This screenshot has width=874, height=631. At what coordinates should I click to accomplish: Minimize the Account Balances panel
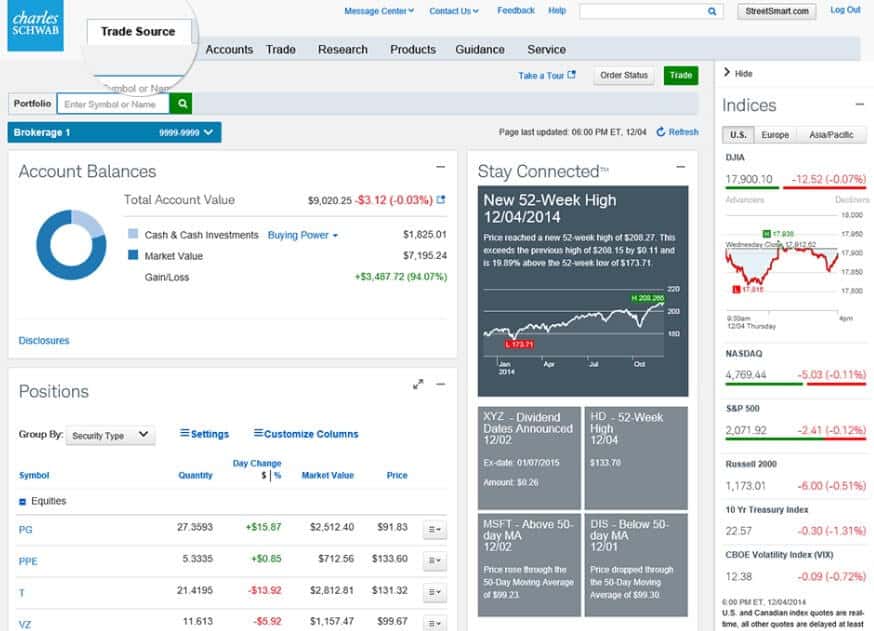coord(440,167)
